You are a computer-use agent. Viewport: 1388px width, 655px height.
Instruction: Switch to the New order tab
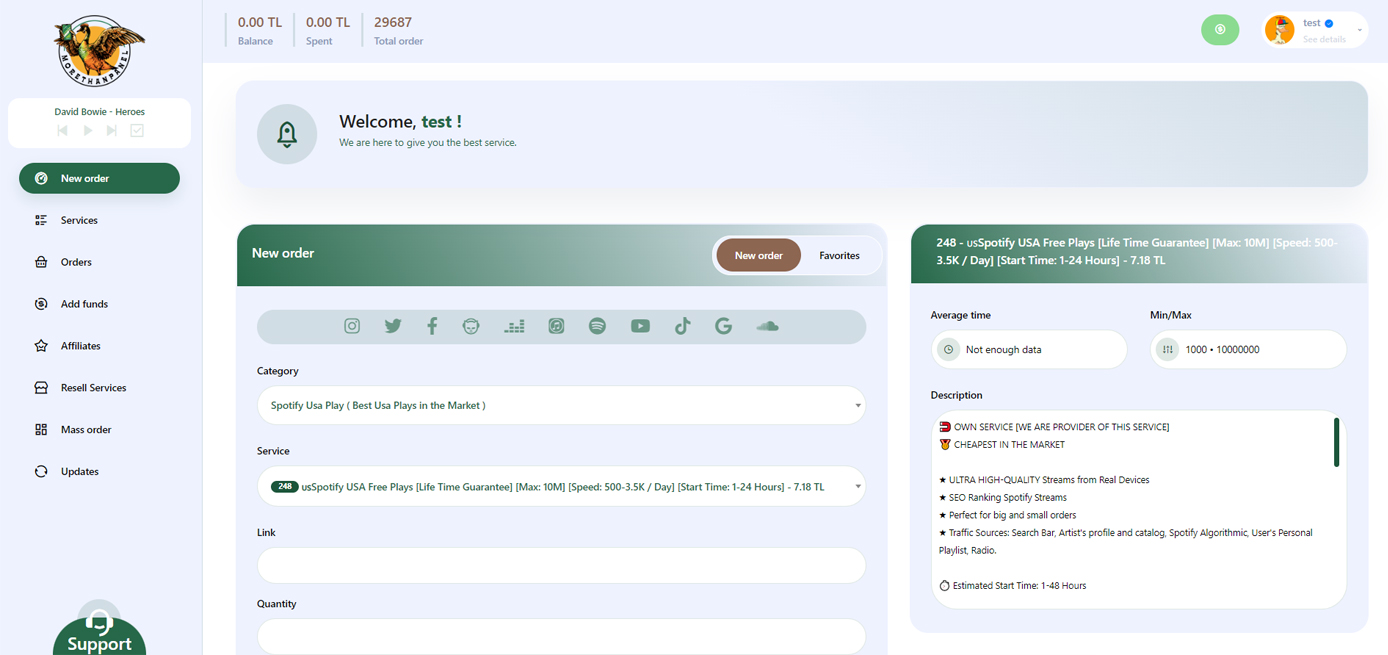pyautogui.click(x=758, y=256)
